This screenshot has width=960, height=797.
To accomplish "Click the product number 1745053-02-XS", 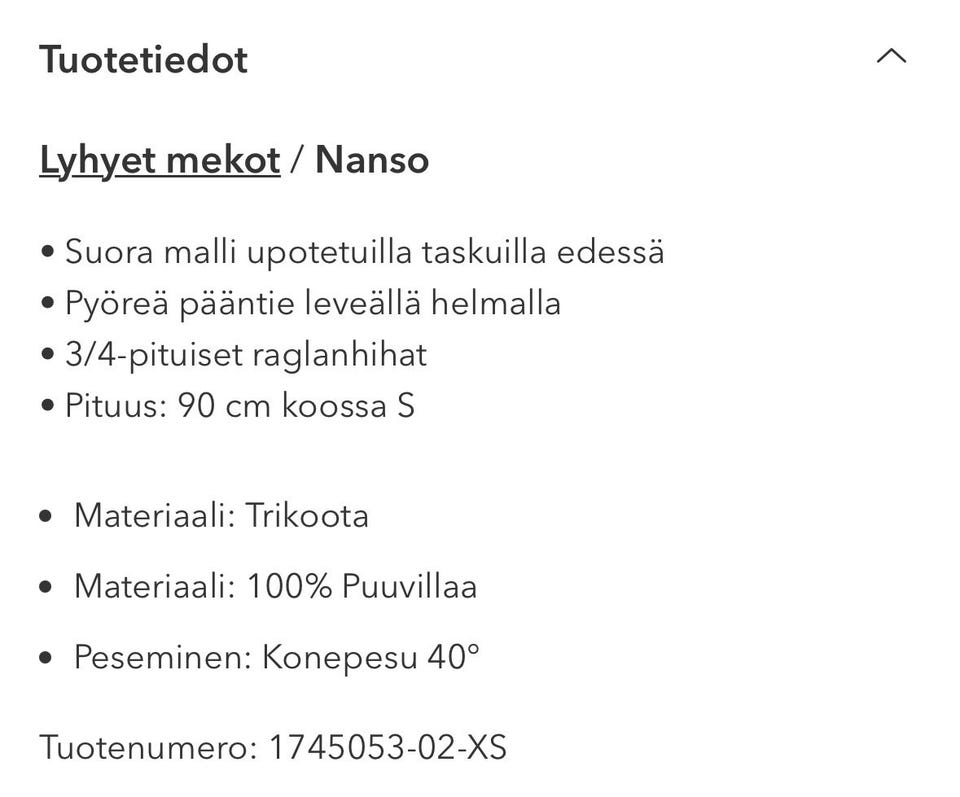I will (387, 747).
